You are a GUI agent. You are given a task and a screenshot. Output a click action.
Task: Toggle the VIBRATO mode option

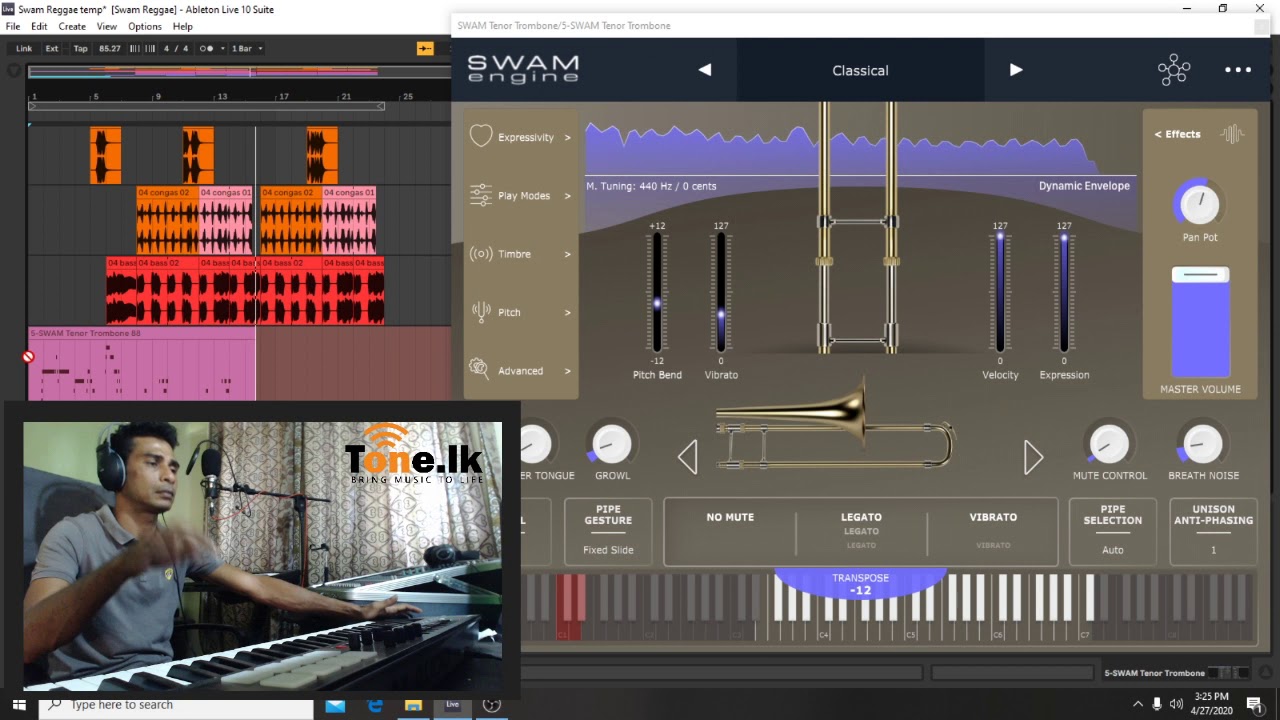point(993,518)
